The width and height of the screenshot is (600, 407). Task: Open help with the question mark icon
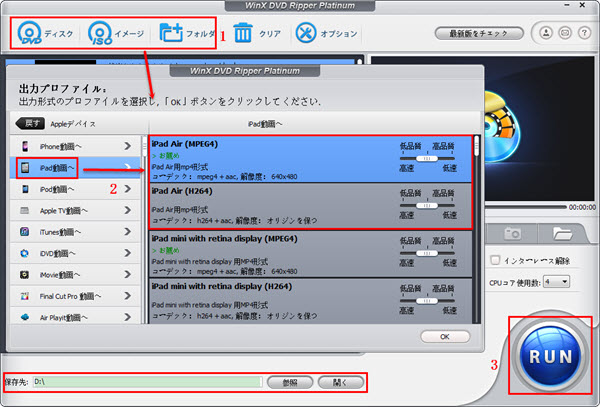point(584,33)
